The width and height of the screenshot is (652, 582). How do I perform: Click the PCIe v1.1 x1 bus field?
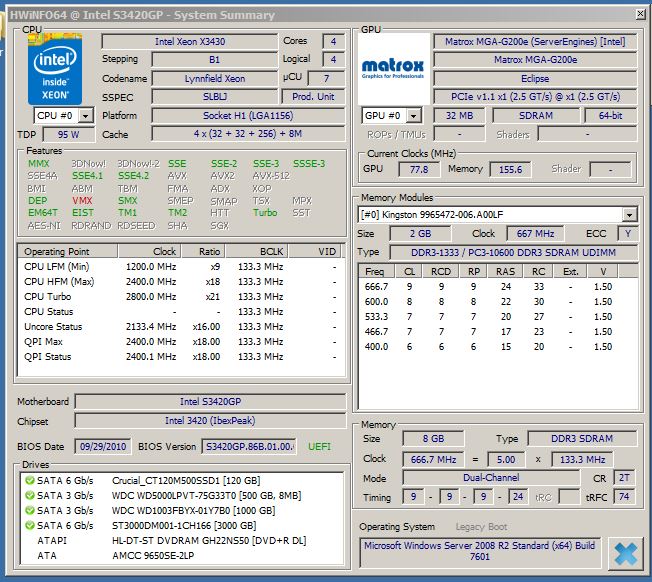coord(535,97)
